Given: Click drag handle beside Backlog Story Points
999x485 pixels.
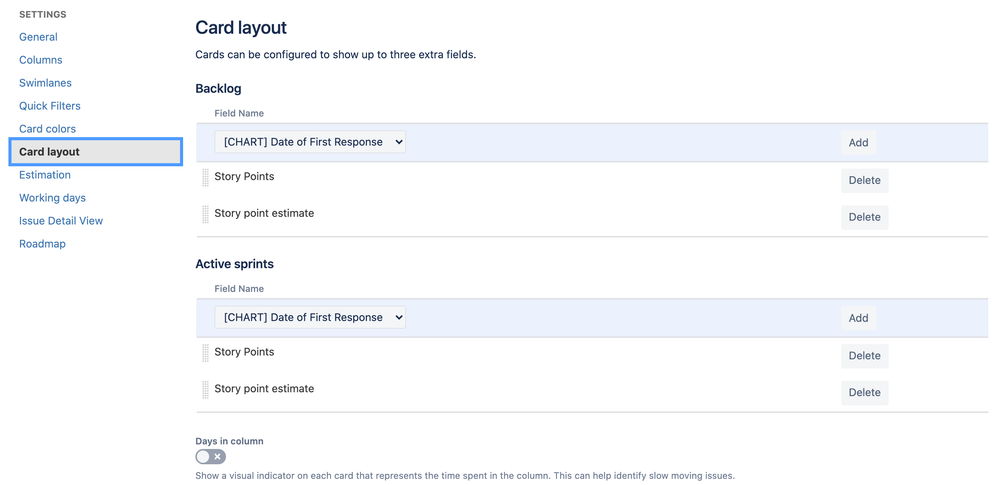Looking at the screenshot, I should pyautogui.click(x=205, y=178).
